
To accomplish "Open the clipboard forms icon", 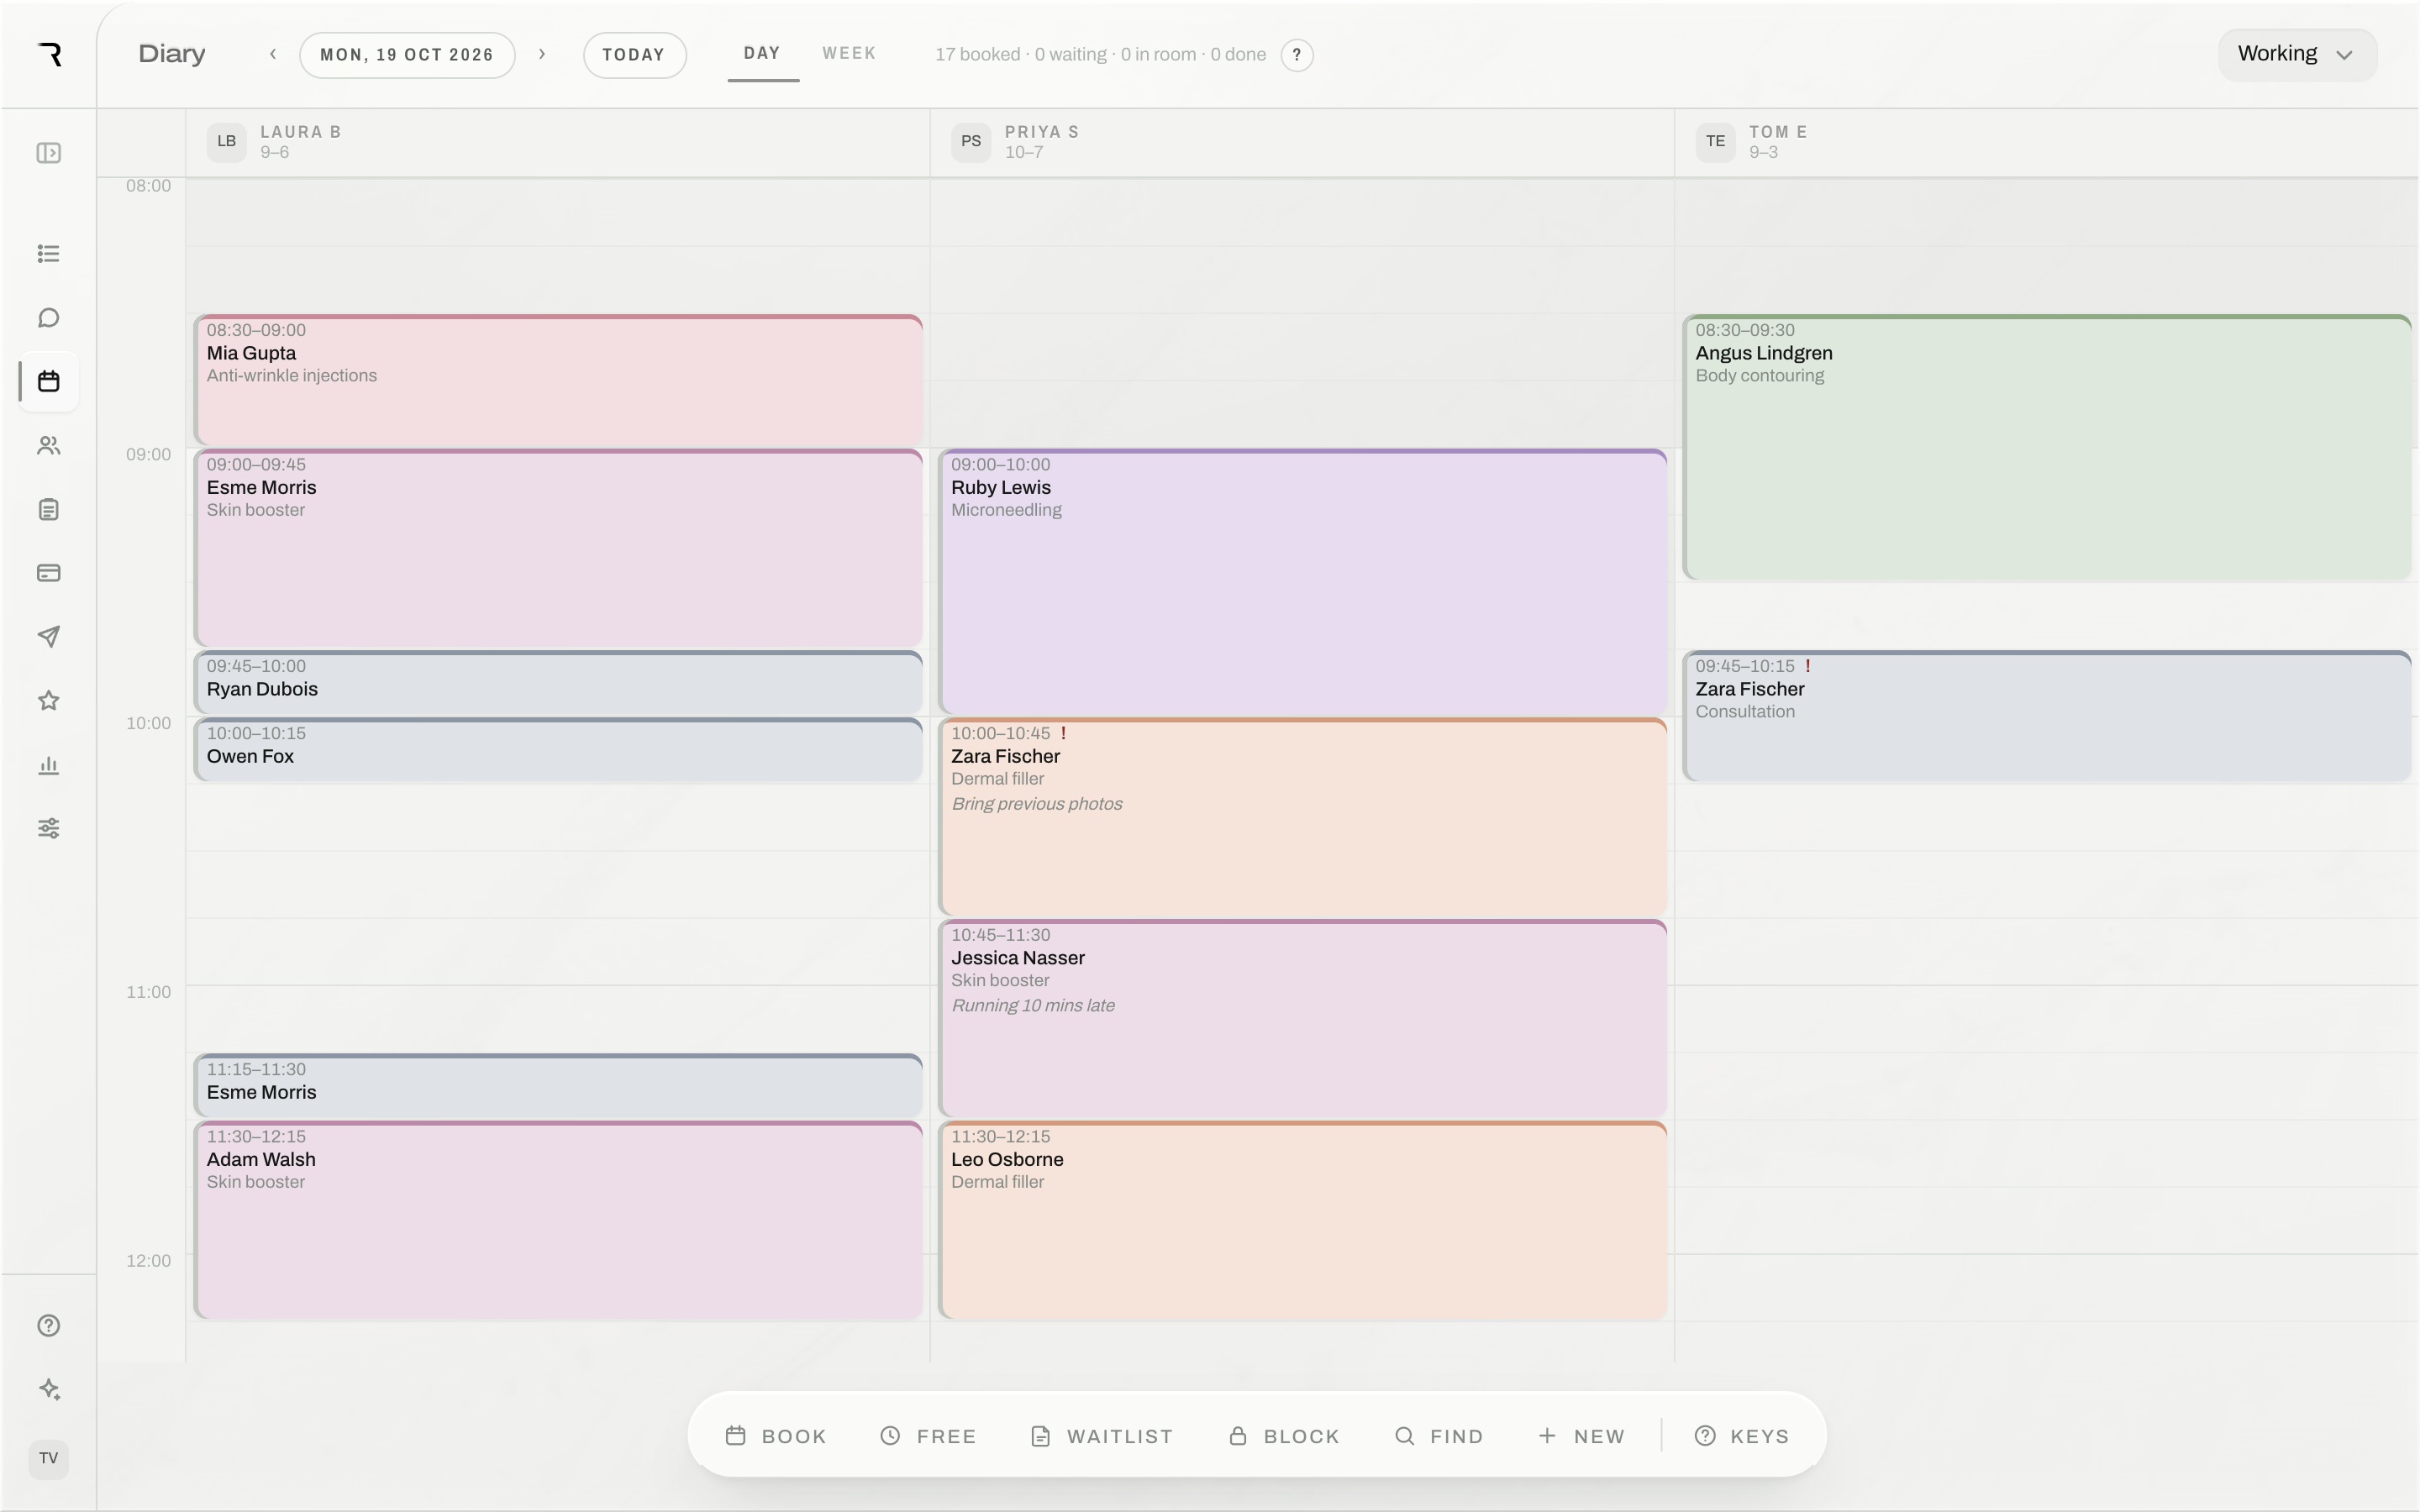I will coord(48,510).
